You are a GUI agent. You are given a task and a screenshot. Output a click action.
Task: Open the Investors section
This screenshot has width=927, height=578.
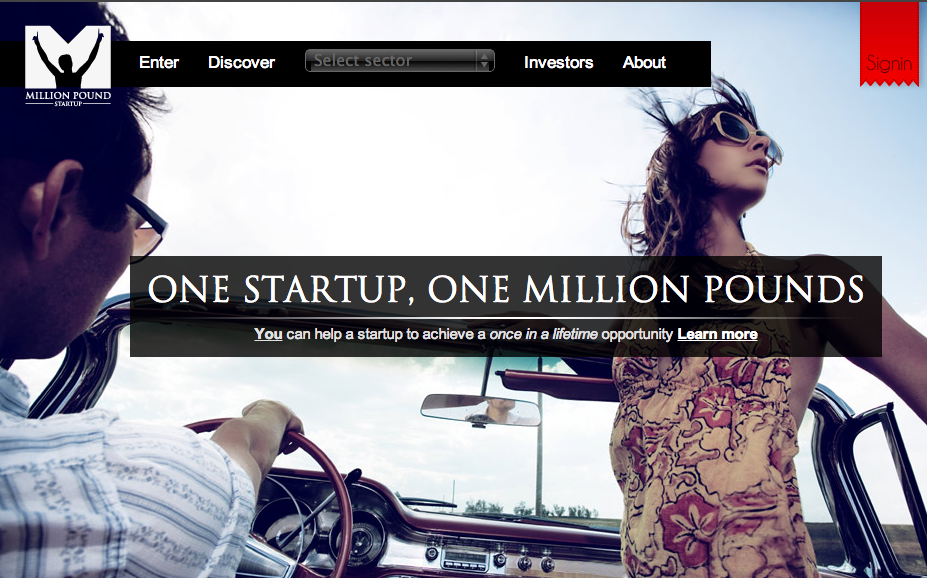coord(558,62)
